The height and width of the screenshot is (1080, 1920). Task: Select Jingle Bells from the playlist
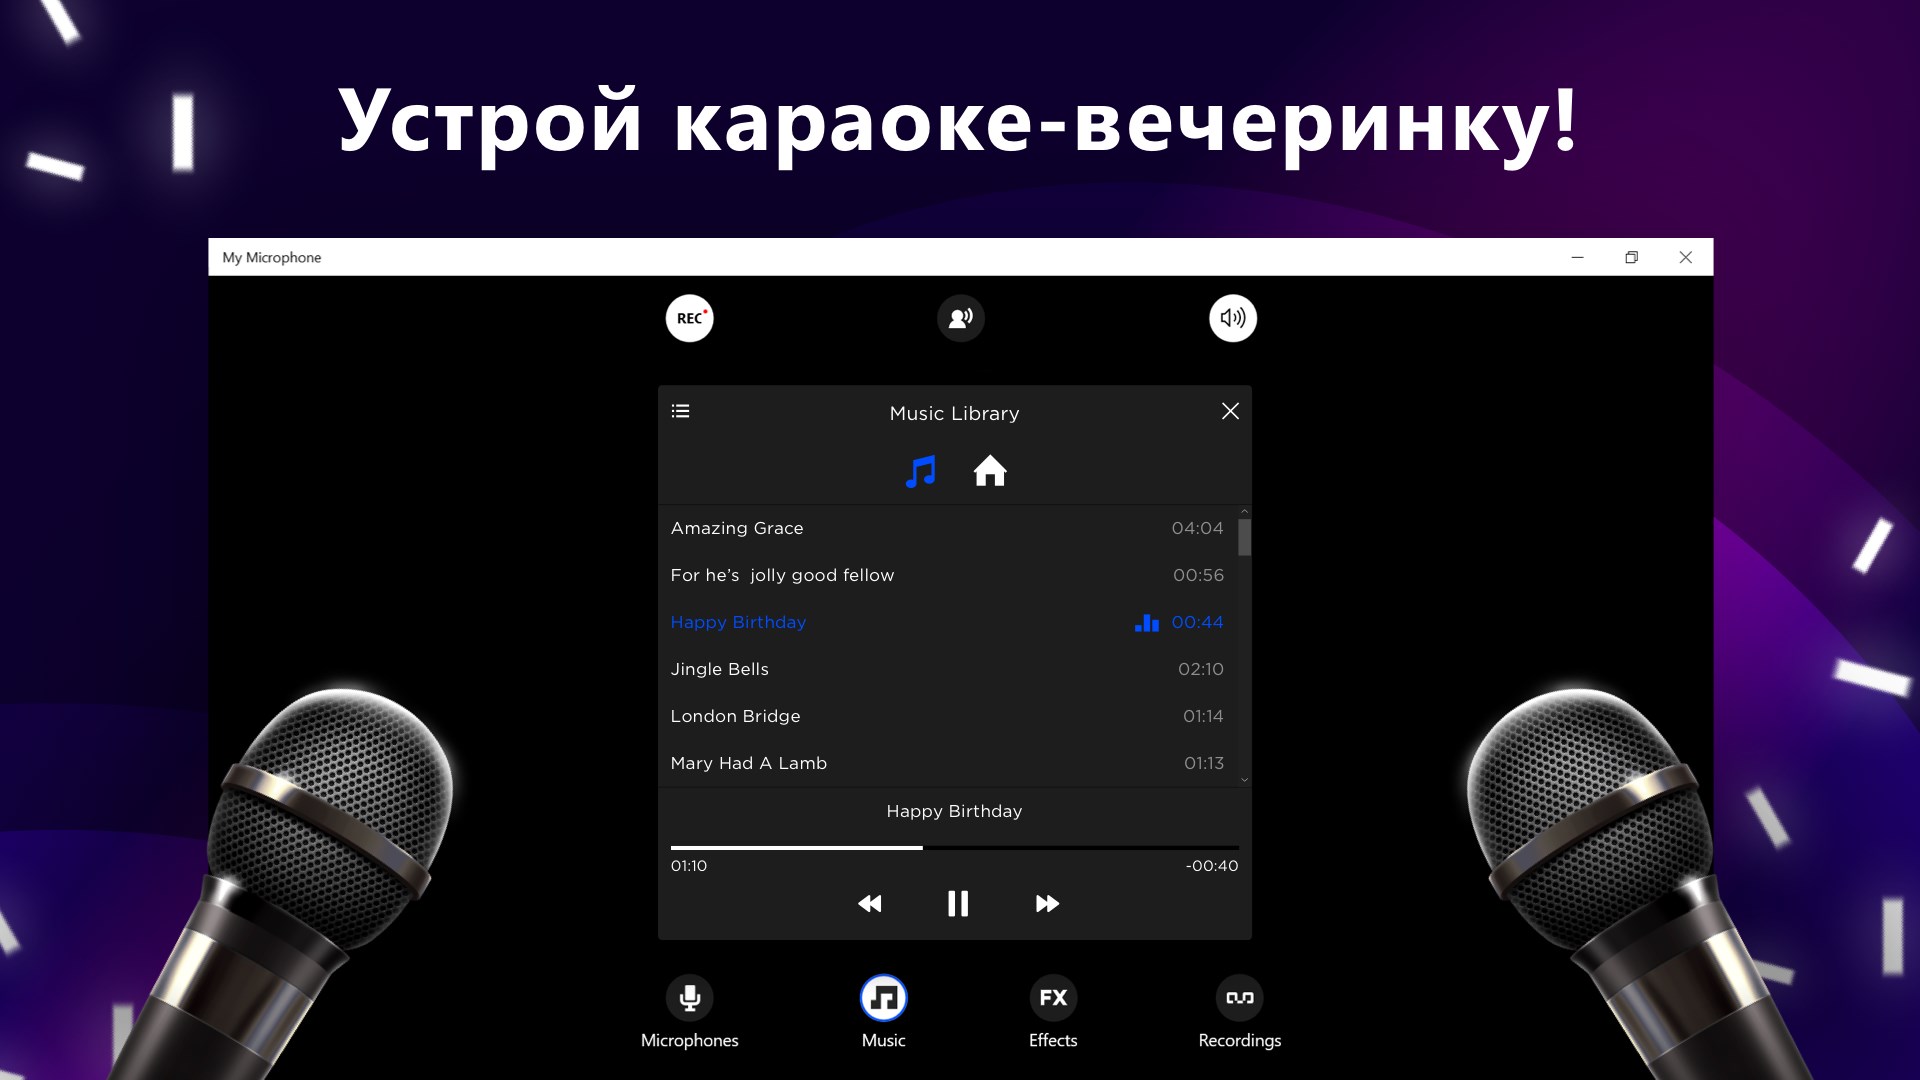[x=719, y=669]
